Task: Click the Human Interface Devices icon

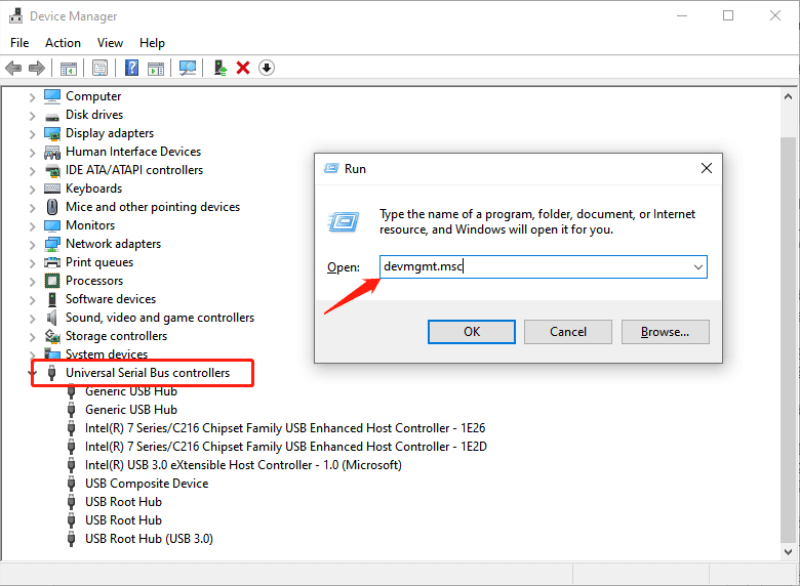Action: pyautogui.click(x=52, y=152)
